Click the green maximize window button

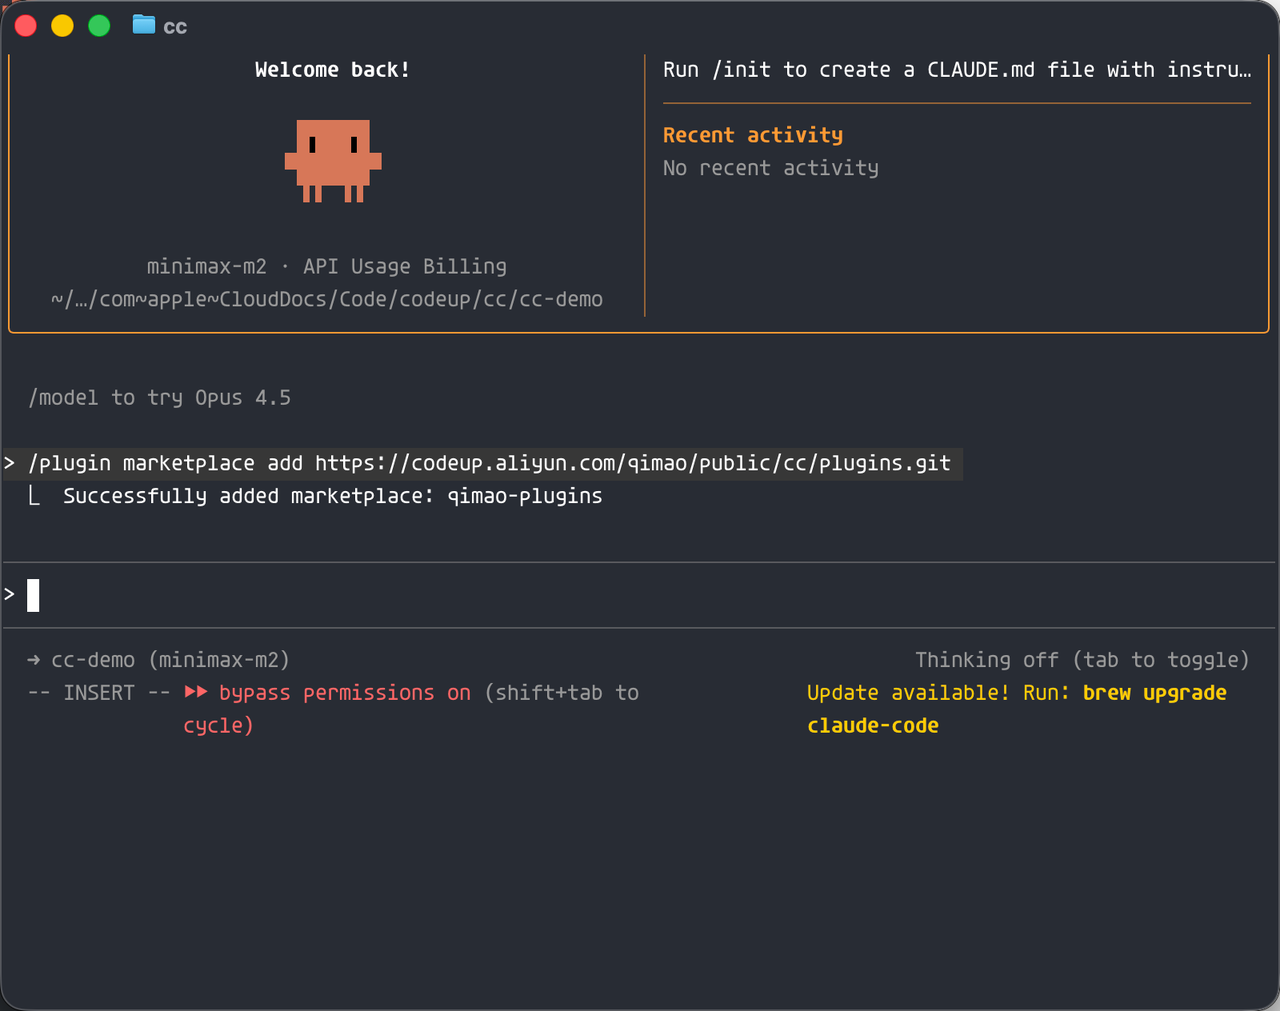point(99,26)
